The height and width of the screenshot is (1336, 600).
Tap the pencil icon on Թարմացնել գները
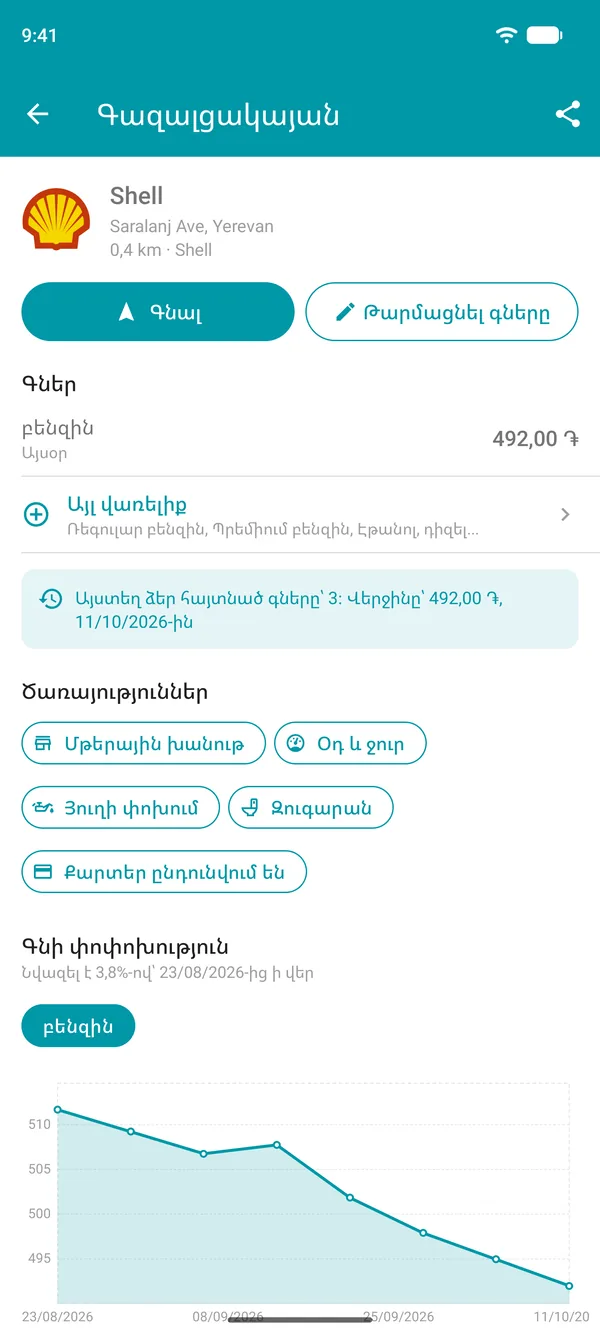(345, 312)
